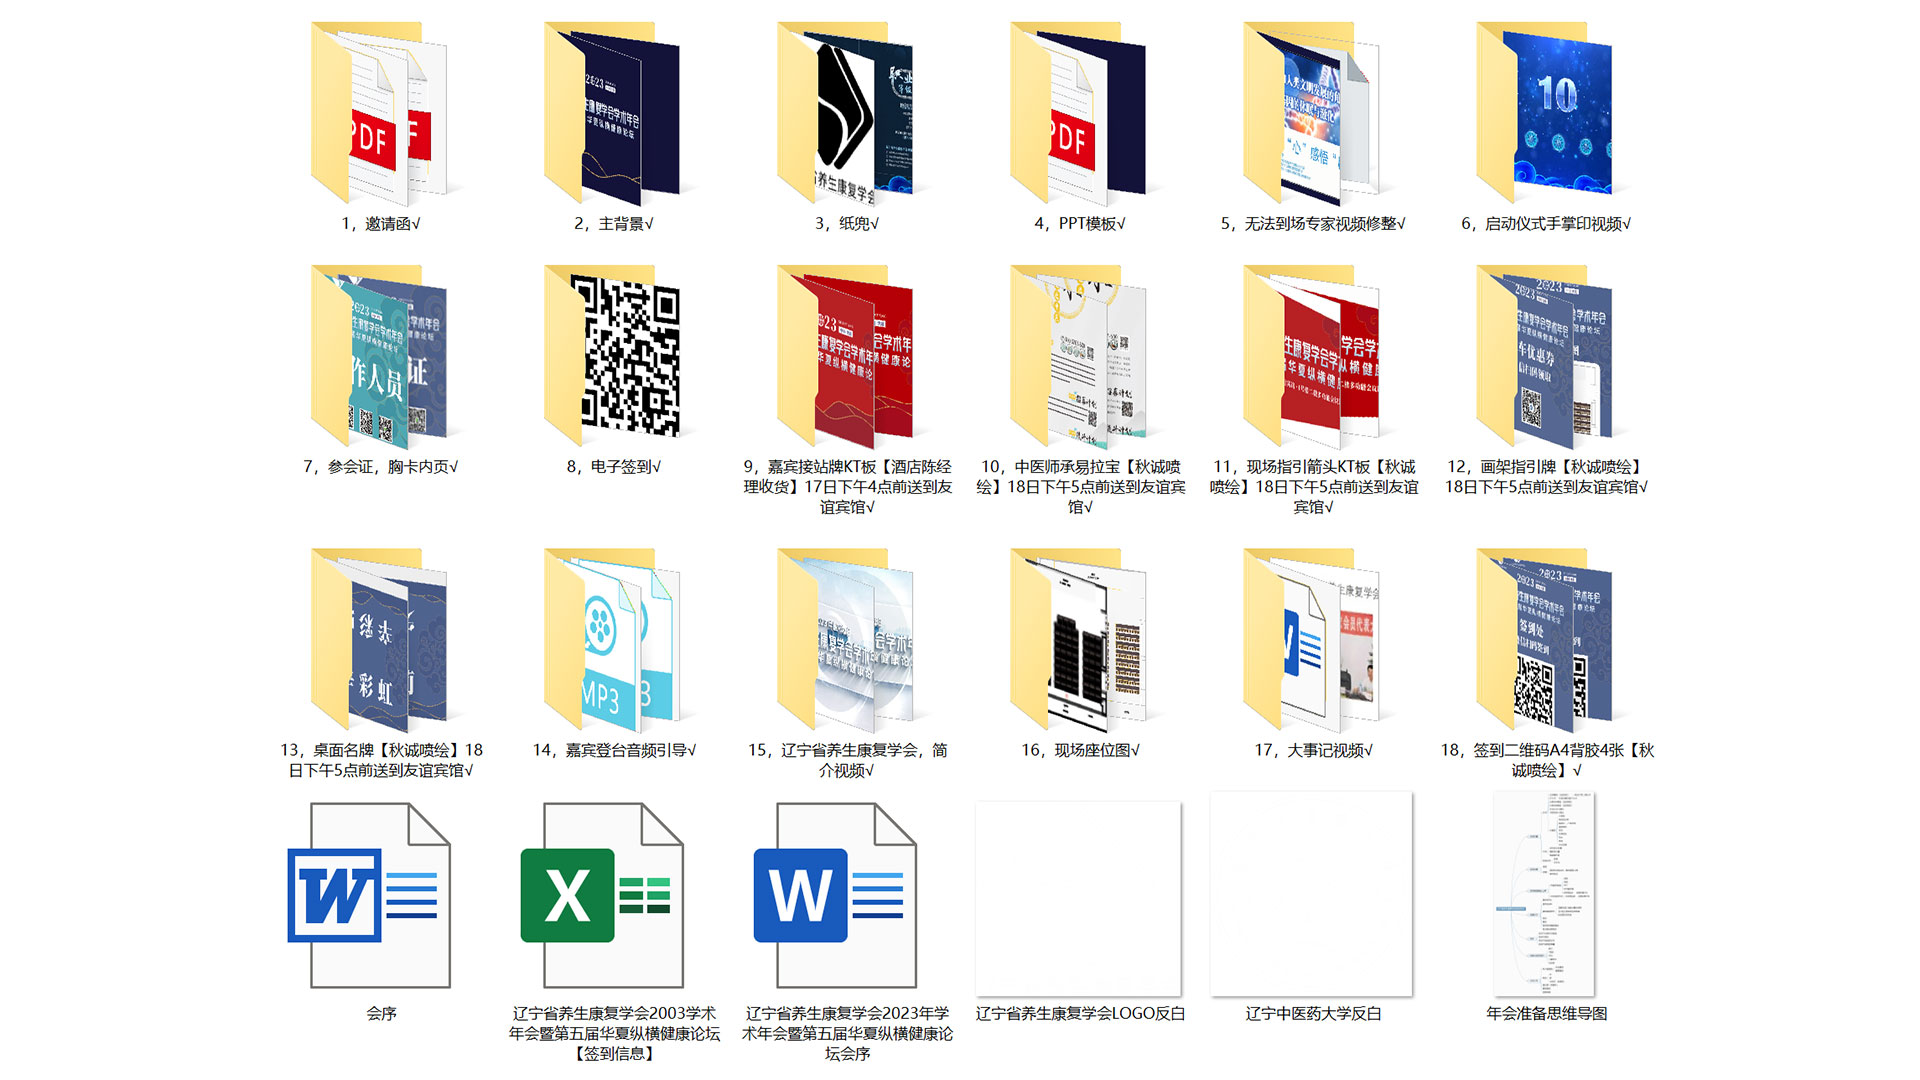The height and width of the screenshot is (1080, 1920).
Task: Click the '5，无法到场专家视频修整√' filename text
Action: pos(1313,224)
